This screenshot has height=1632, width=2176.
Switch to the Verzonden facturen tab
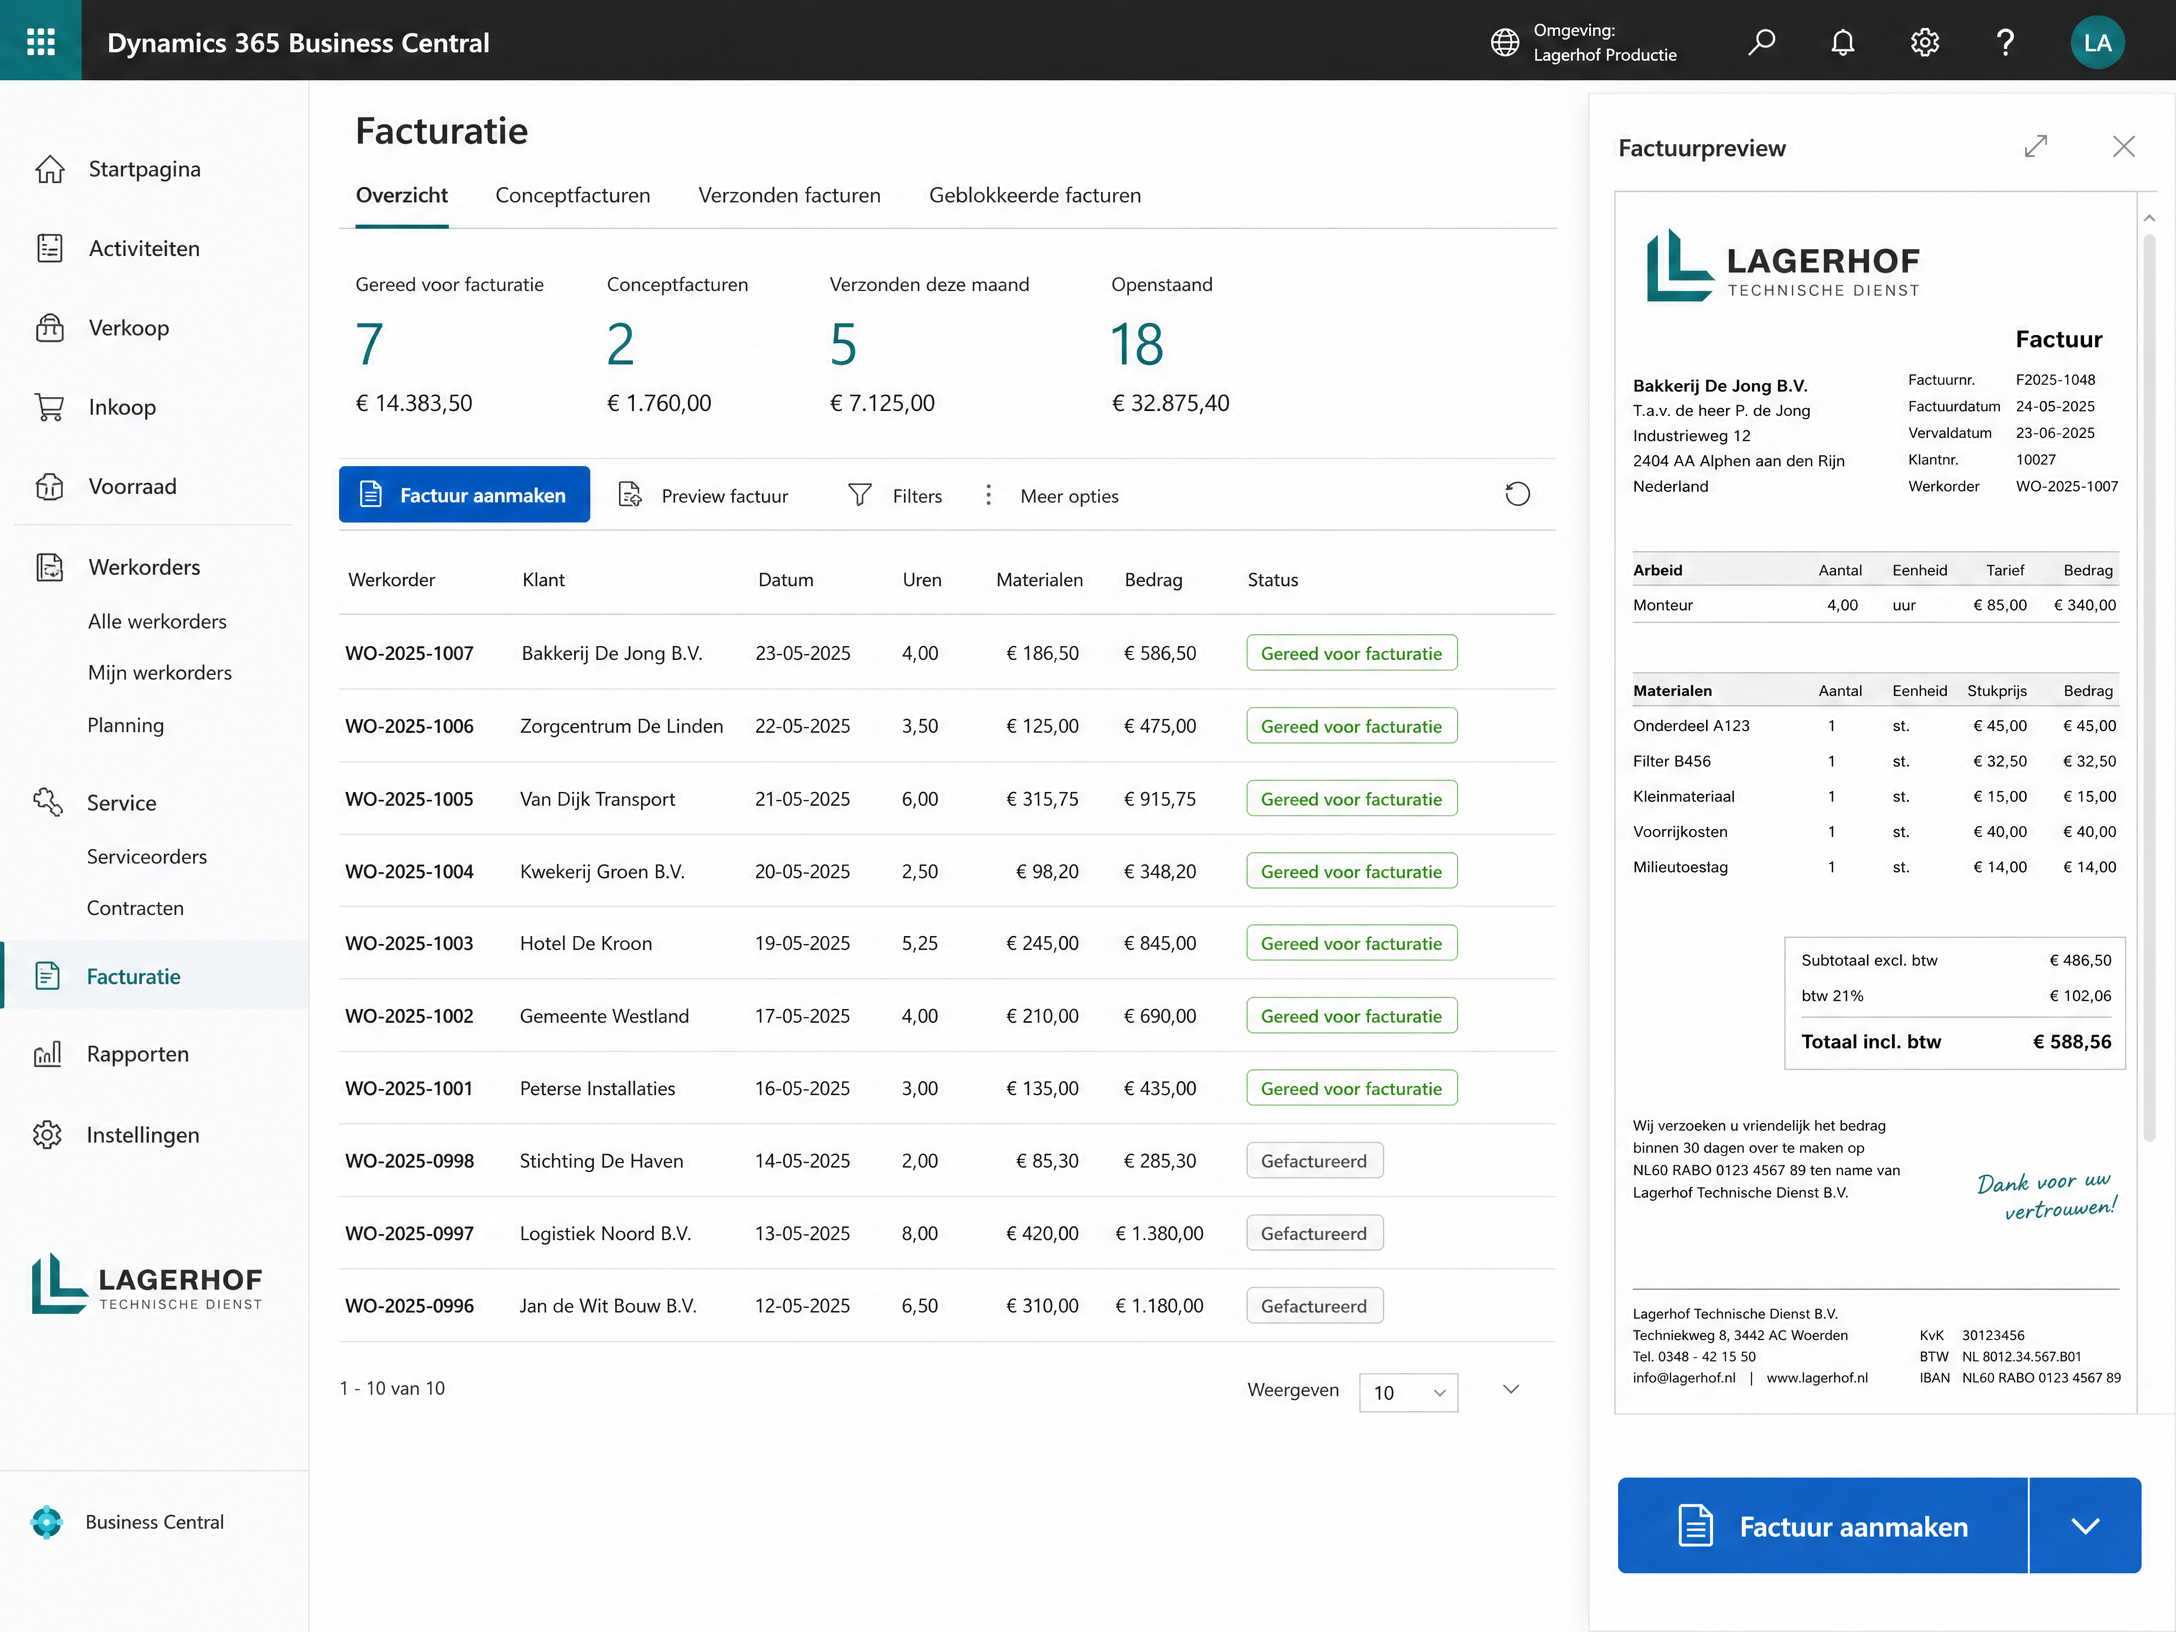789,195
